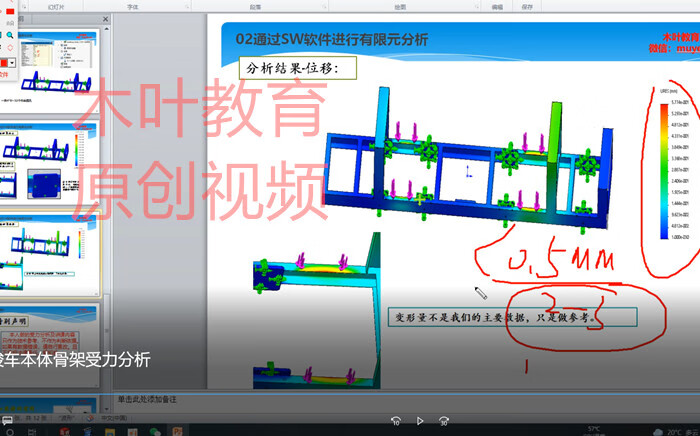Open the highlighted displacement results slide thumbnail
The image size is (700, 436).
coord(48,255)
